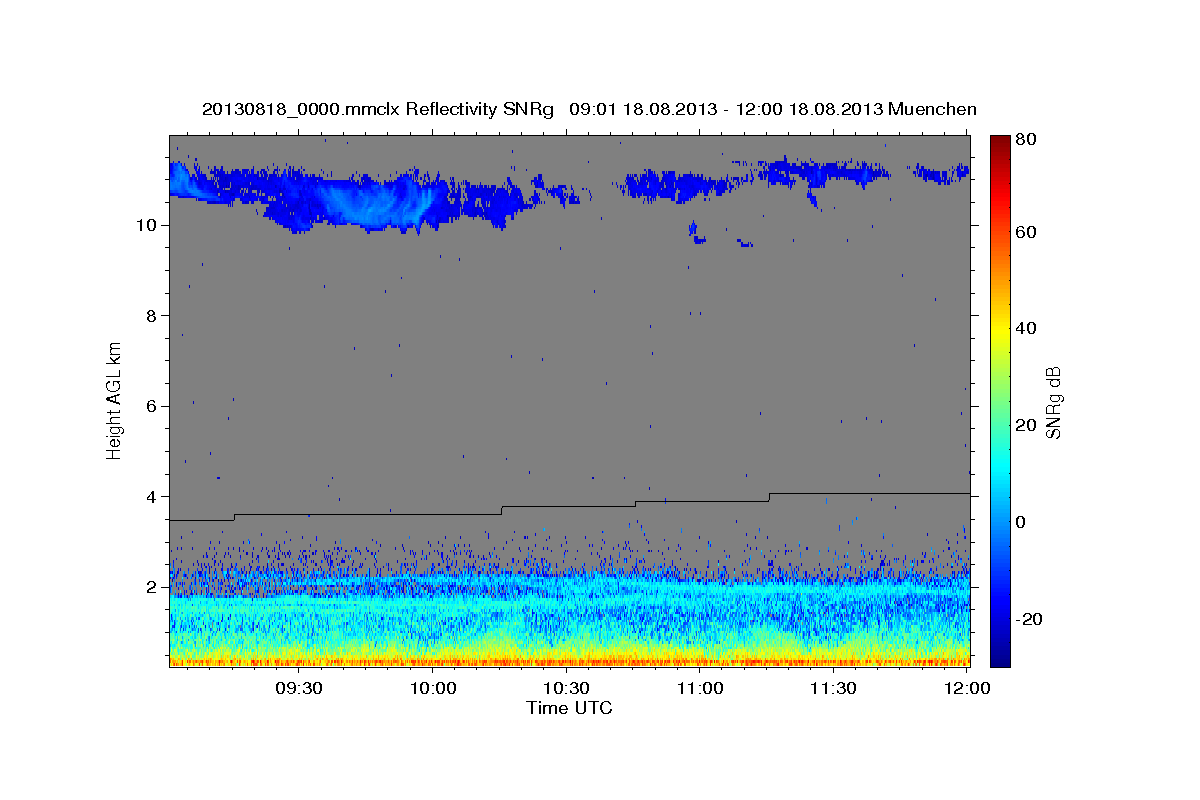
Task: Click the colorbar value label -20
Action: (x=1029, y=619)
